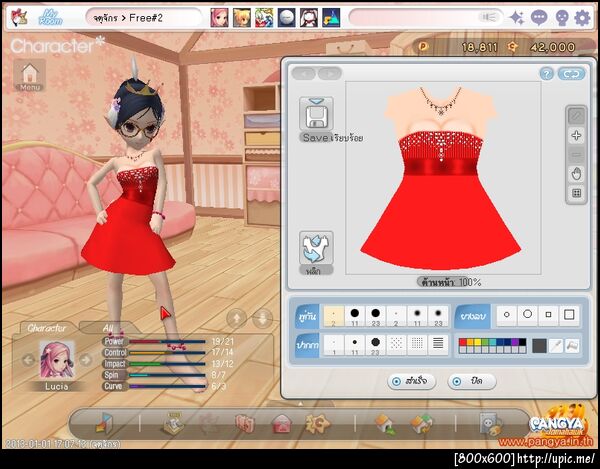Select the large square eraser
This screenshot has height=469, width=600.
click(x=569, y=315)
